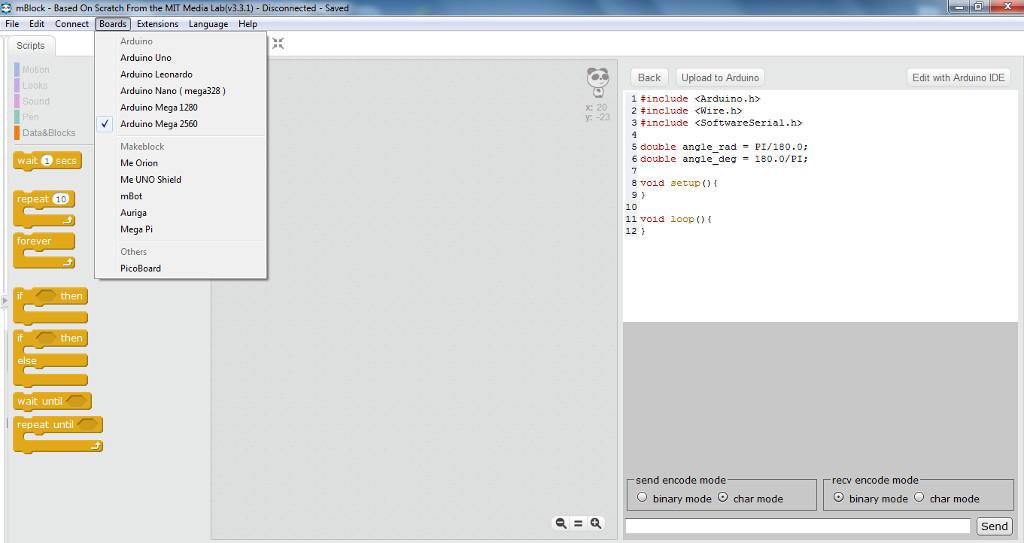Viewport: 1024px width, 543px height.
Task: Click the left panel collapse arrow
Action: point(4,301)
